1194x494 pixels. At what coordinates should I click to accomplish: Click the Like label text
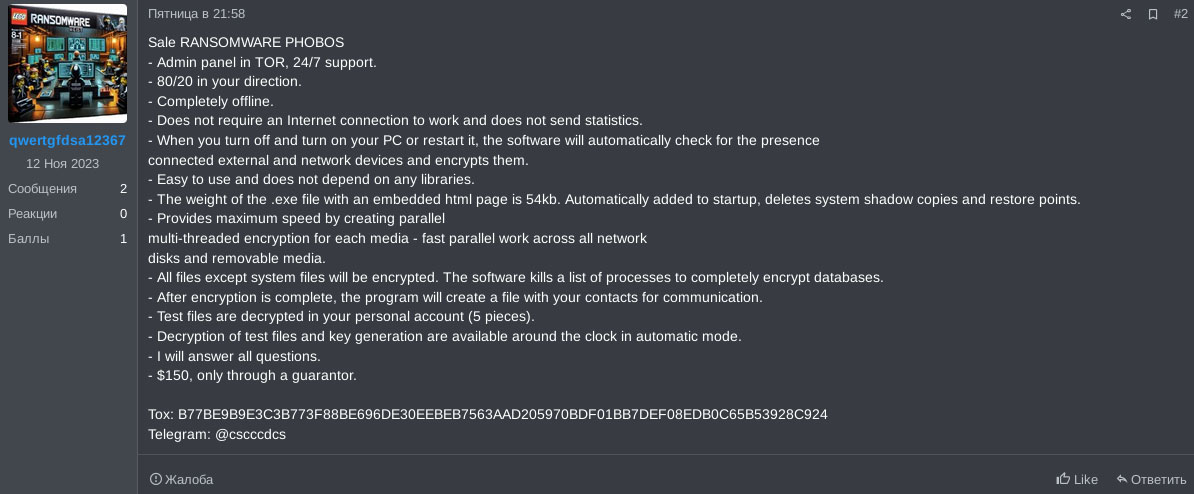1085,479
